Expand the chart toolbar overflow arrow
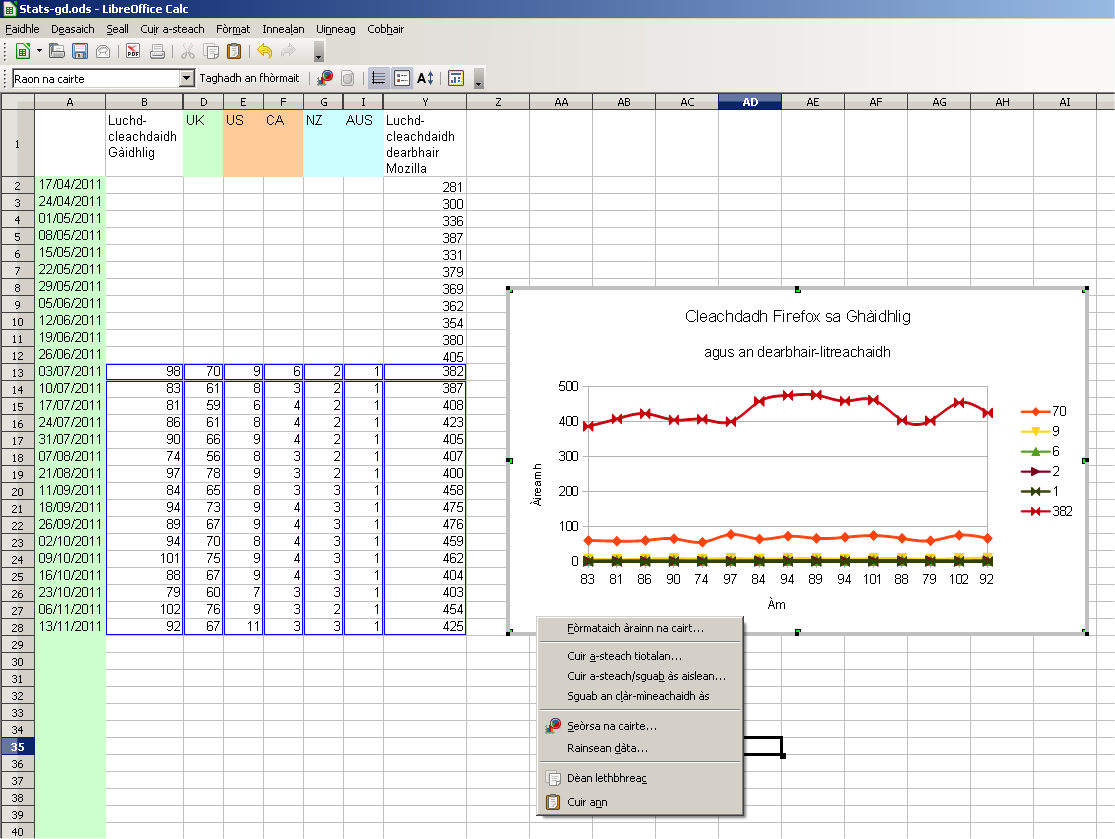Viewport: 1115px width, 839px height. tap(479, 80)
